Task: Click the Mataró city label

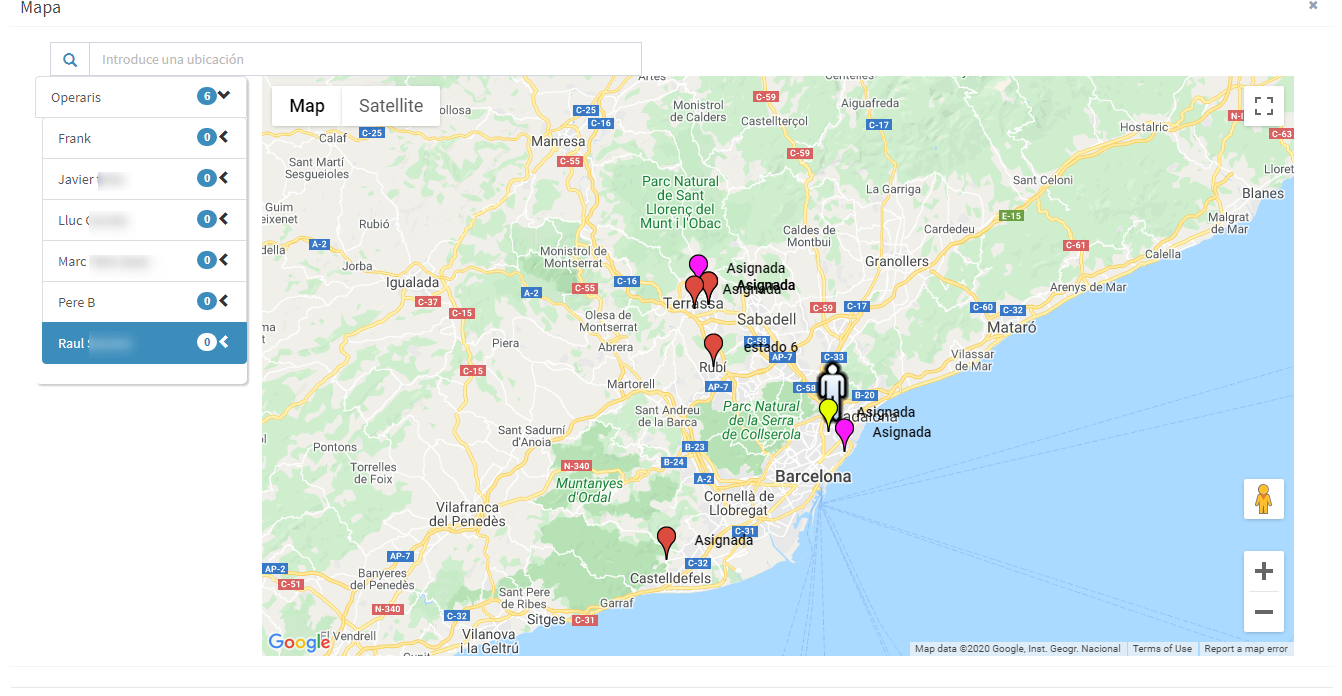Action: [x=1011, y=328]
